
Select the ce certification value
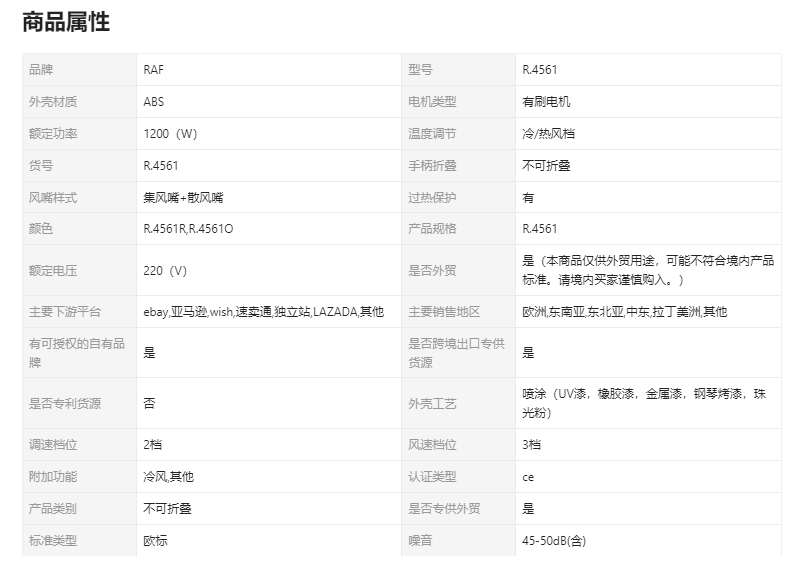point(528,477)
